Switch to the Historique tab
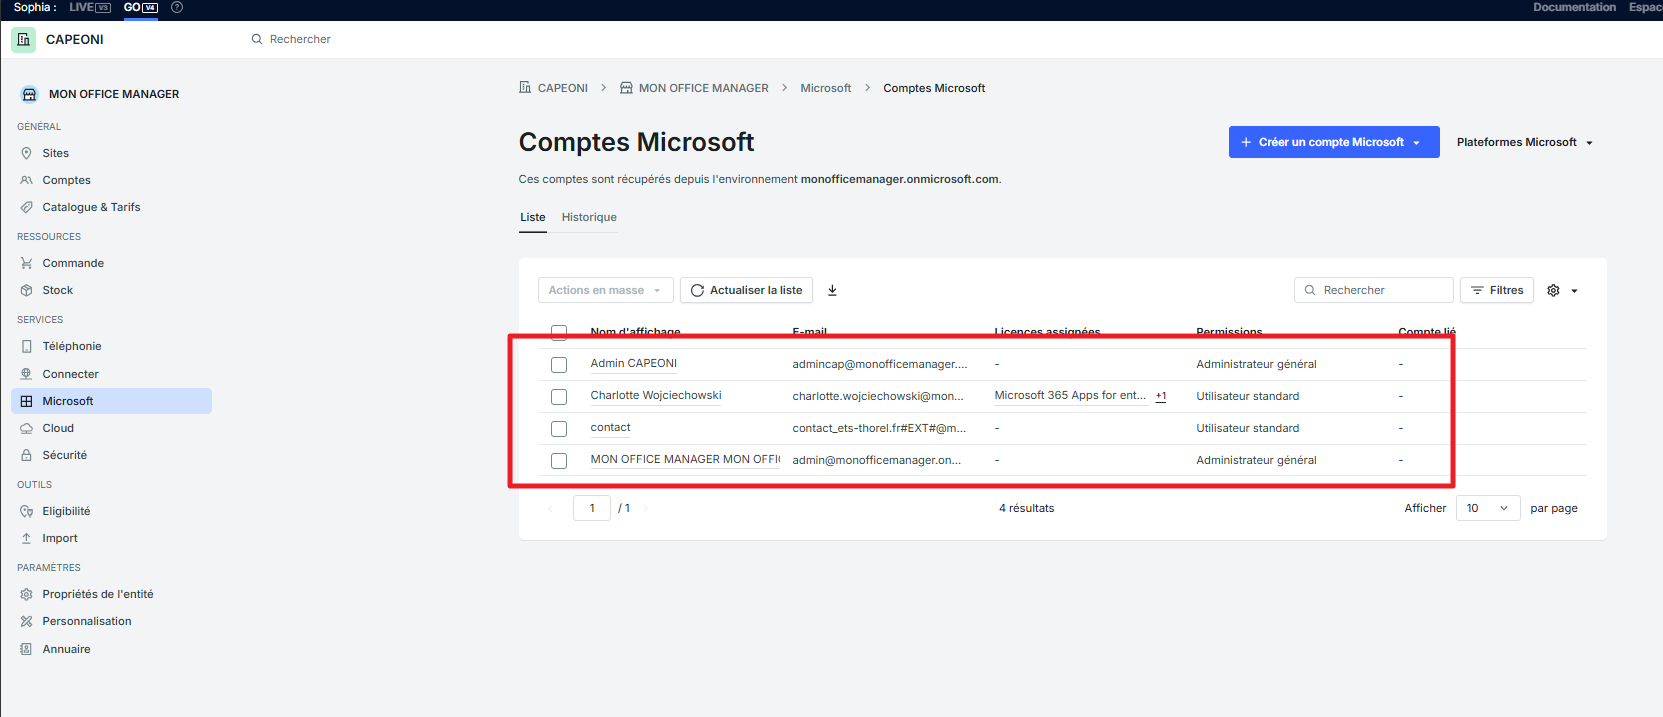This screenshot has width=1663, height=717. pos(589,217)
